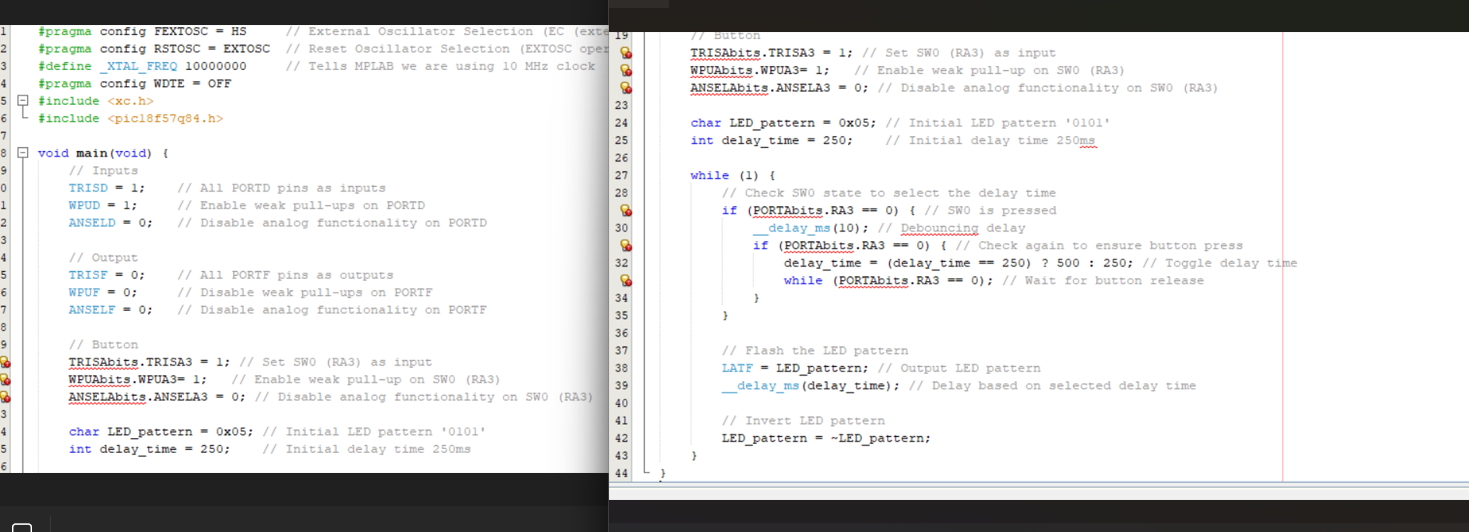Click the delay_time ternary toggle statement
The image size is (1469, 532).
[x=958, y=263]
